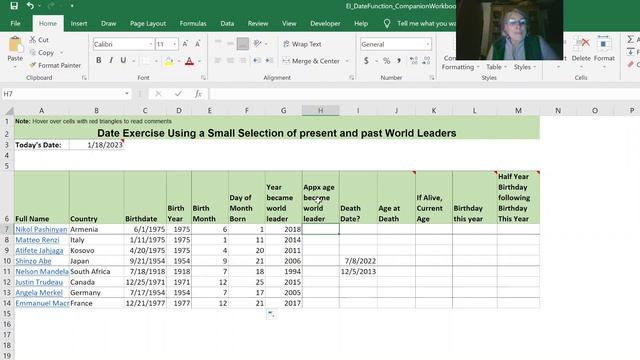
Task: Open fill color dropdown arrow
Action: coord(179,61)
